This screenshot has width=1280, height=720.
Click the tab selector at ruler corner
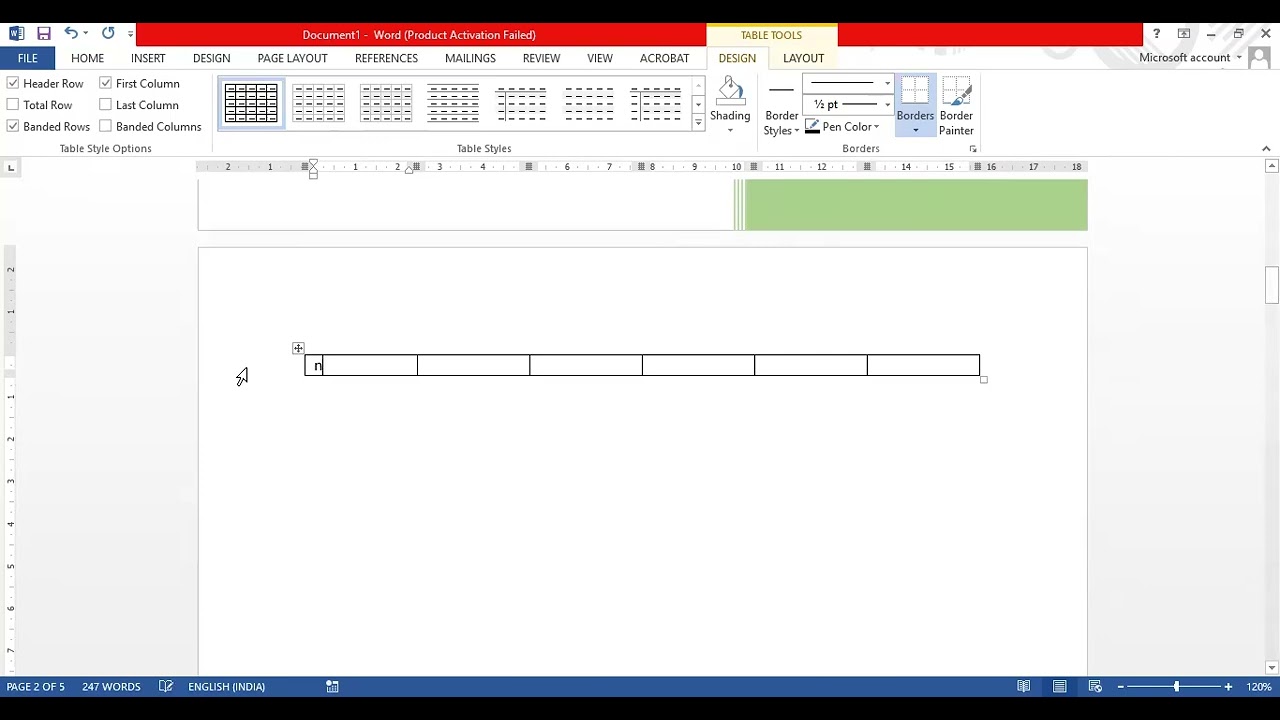[11, 167]
